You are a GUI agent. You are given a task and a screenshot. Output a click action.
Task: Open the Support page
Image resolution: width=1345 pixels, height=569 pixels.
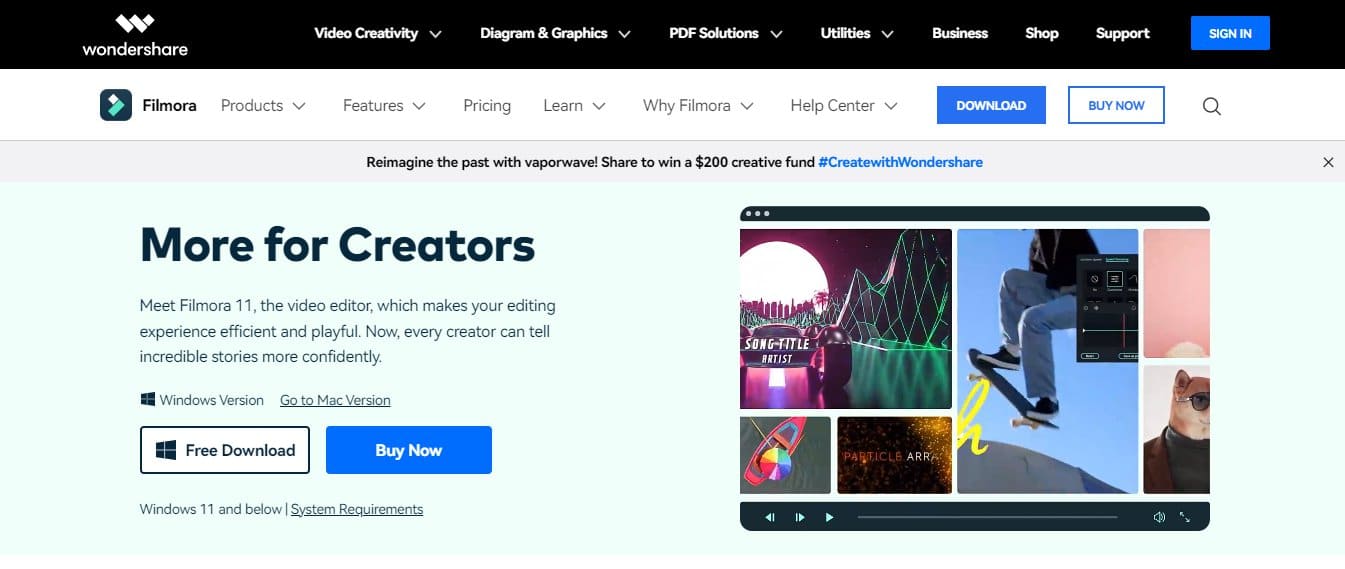click(x=1122, y=33)
